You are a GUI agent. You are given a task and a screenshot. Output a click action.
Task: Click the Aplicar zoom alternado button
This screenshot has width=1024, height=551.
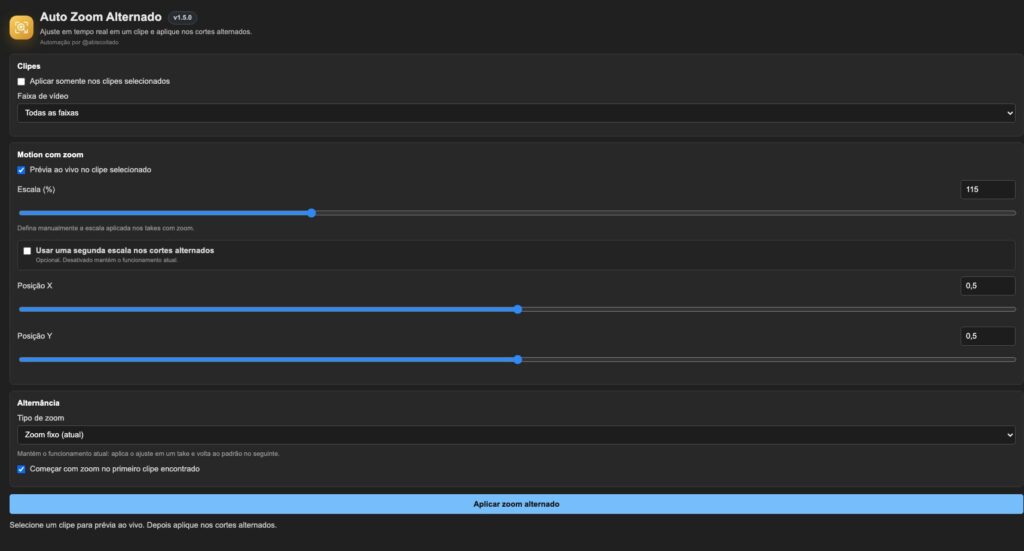tap(516, 504)
